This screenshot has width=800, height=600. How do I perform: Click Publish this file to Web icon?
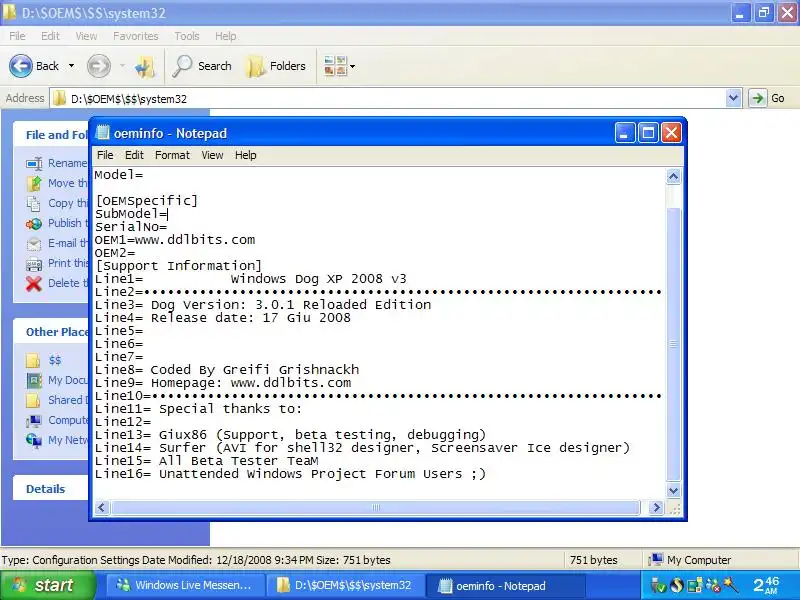34,223
